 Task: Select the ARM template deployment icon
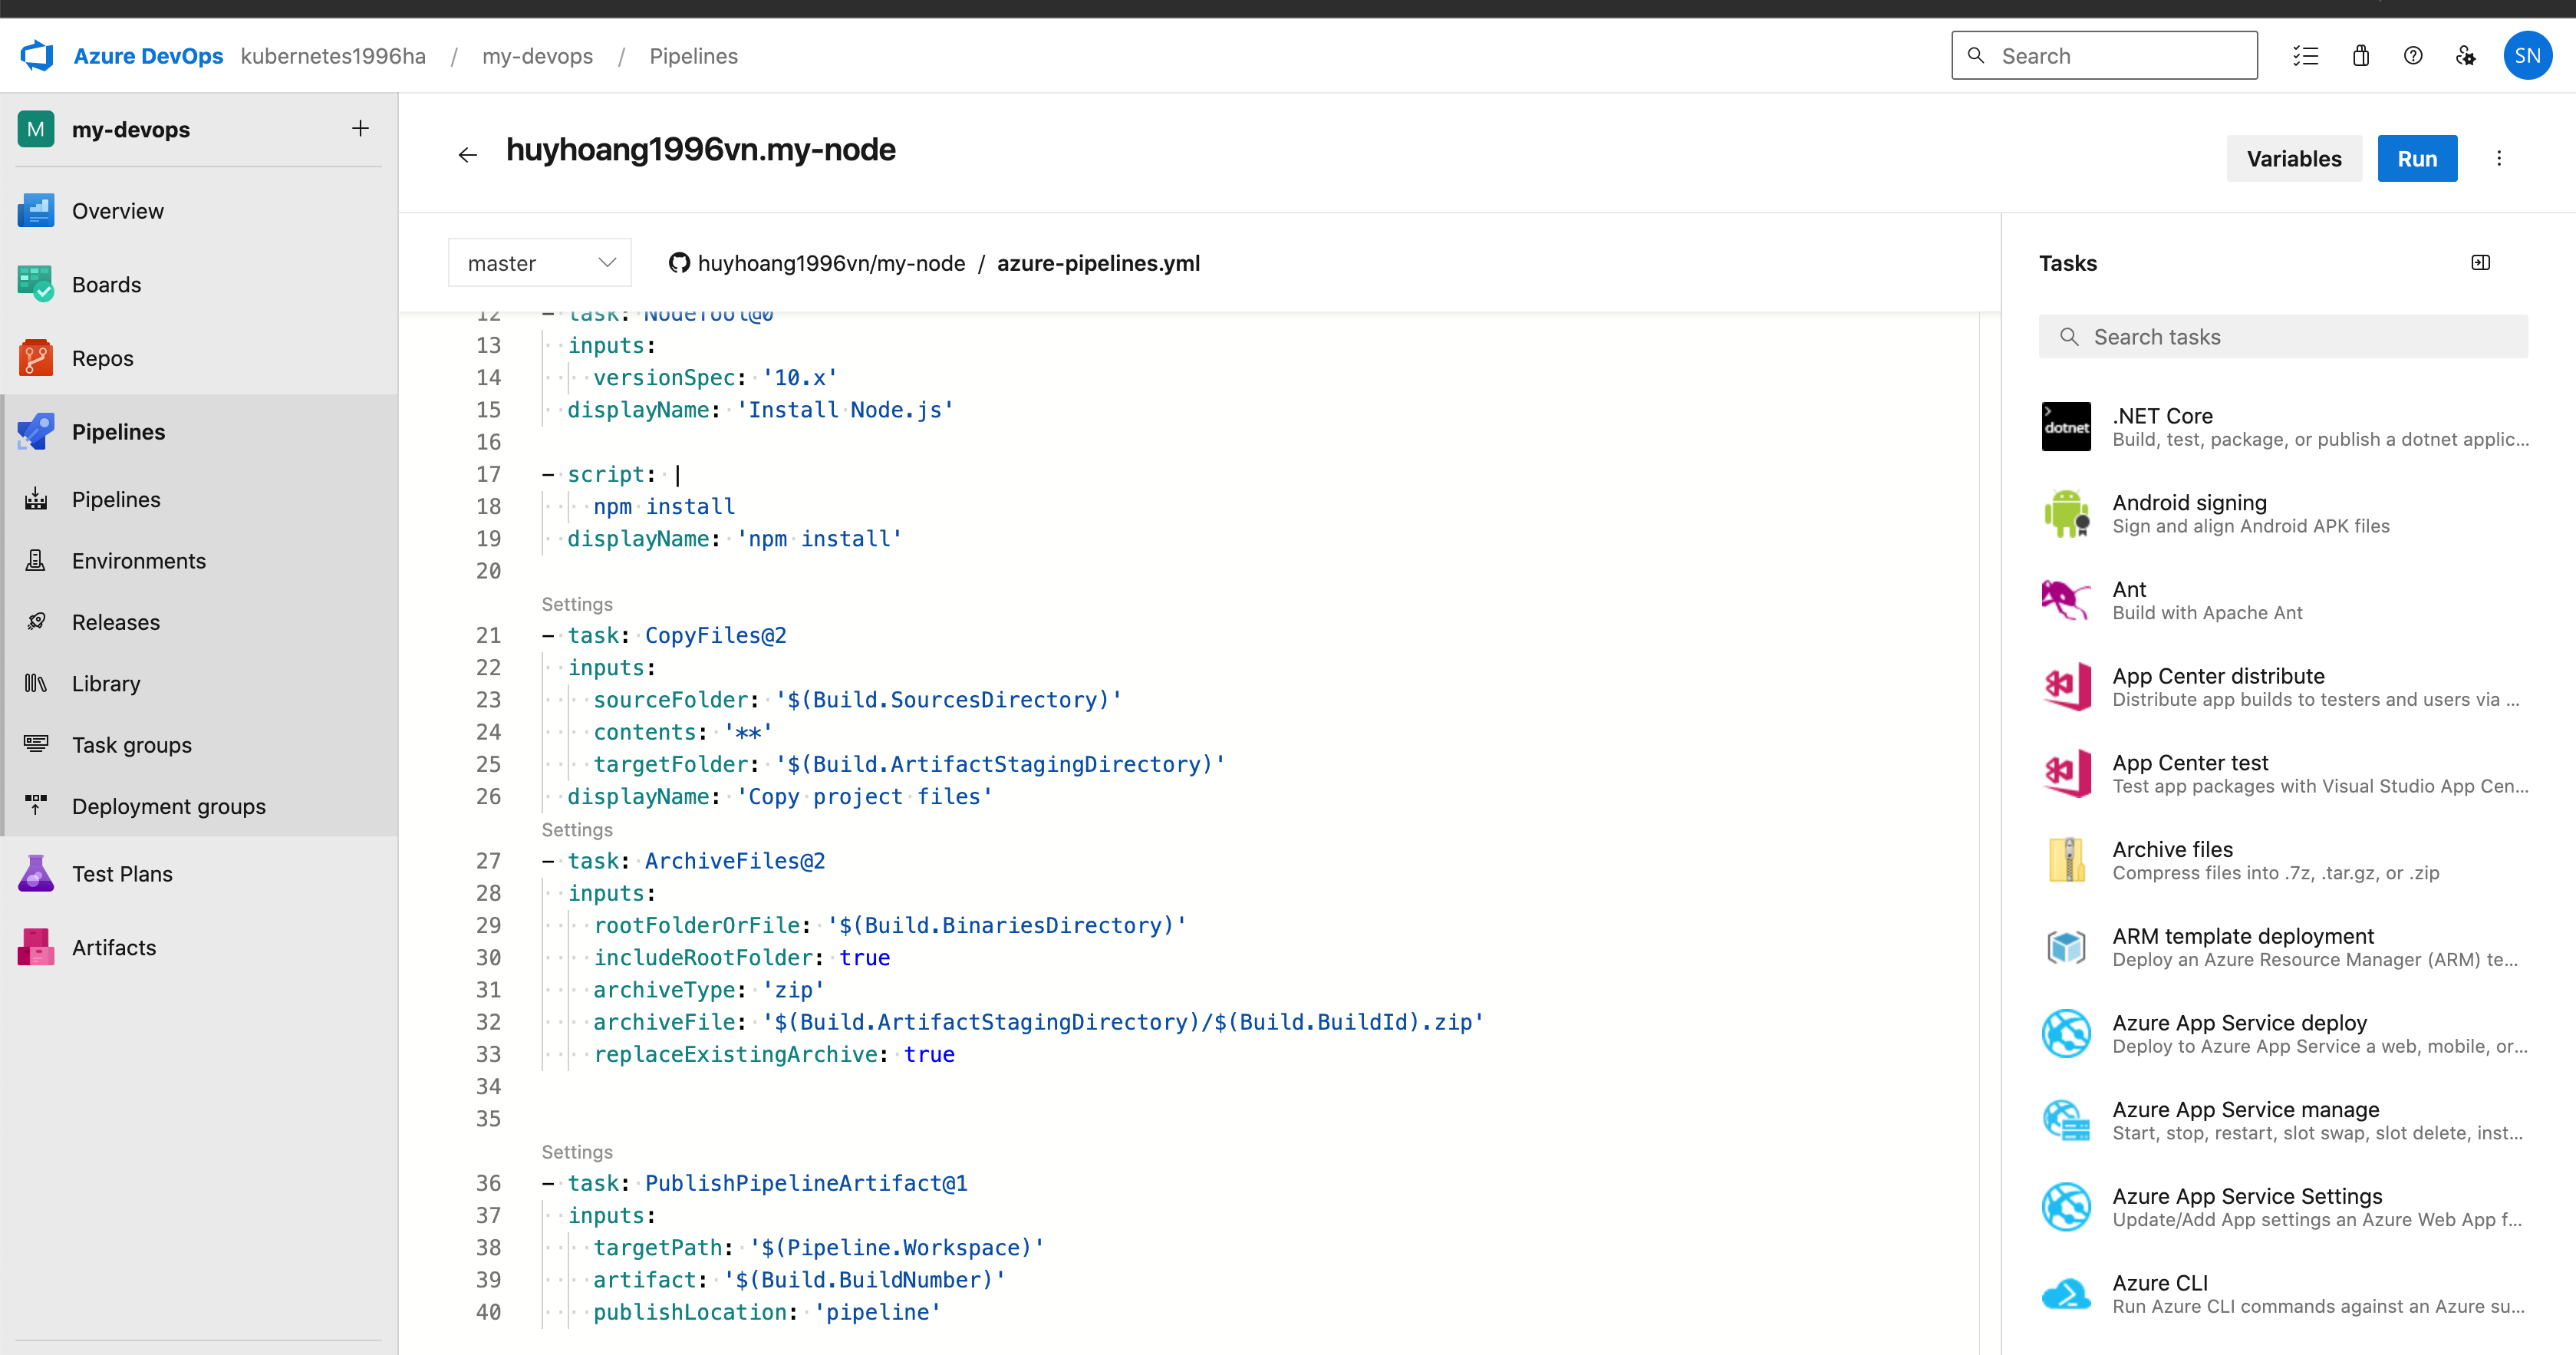click(2066, 947)
